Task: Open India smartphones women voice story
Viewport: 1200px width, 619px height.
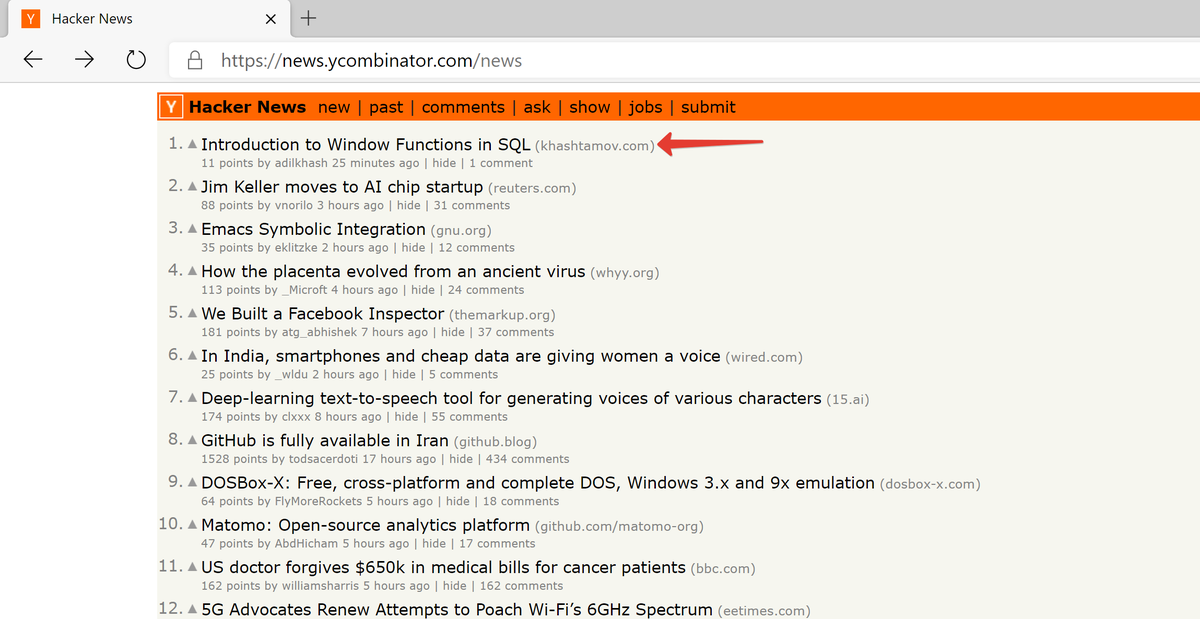Action: tap(461, 356)
